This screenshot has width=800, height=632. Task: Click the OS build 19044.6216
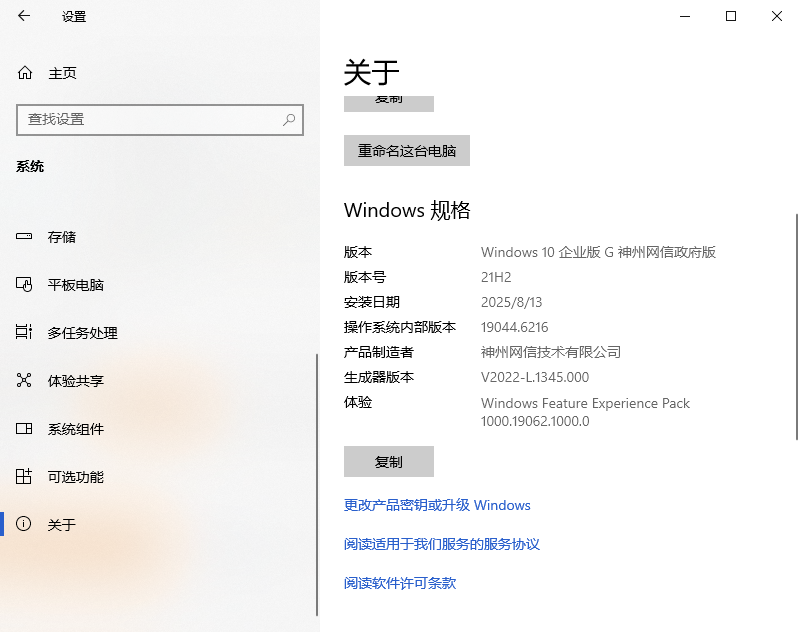514,327
